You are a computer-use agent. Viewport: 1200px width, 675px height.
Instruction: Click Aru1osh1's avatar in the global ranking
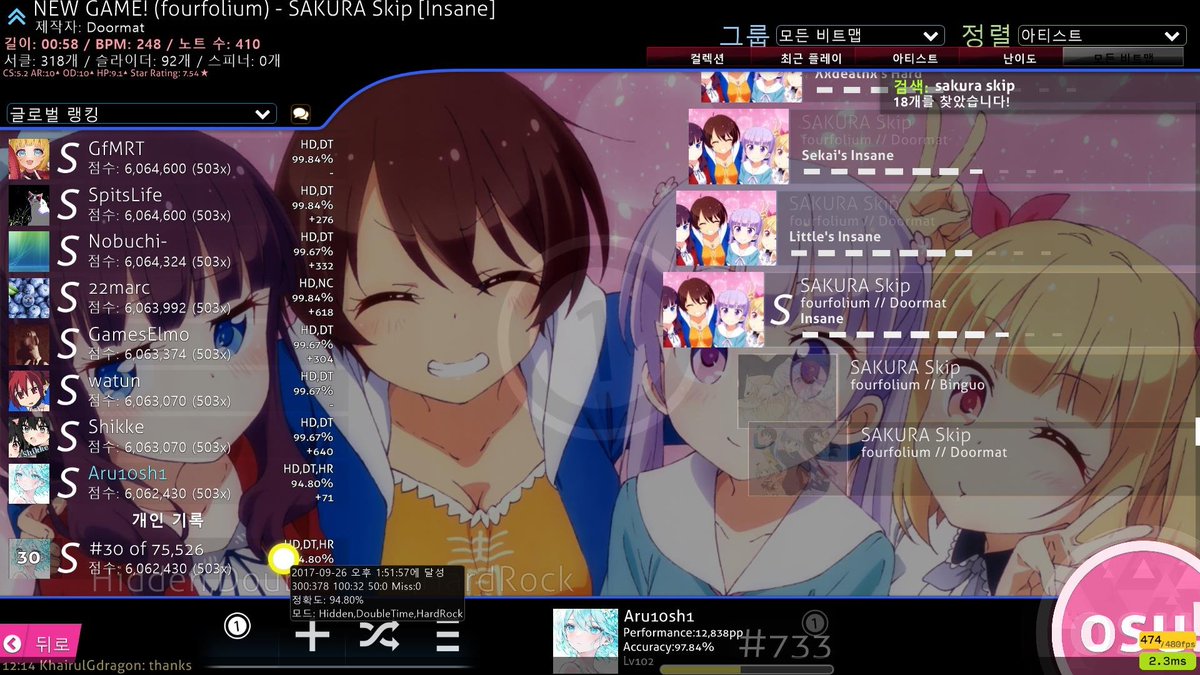point(29,483)
